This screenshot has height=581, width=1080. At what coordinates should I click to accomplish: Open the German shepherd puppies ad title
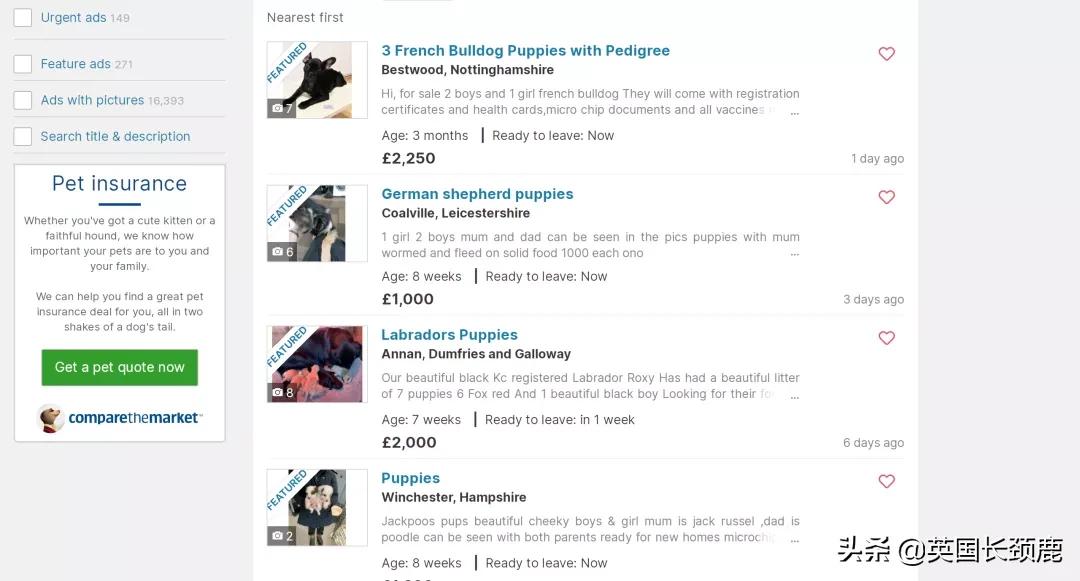[477, 194]
